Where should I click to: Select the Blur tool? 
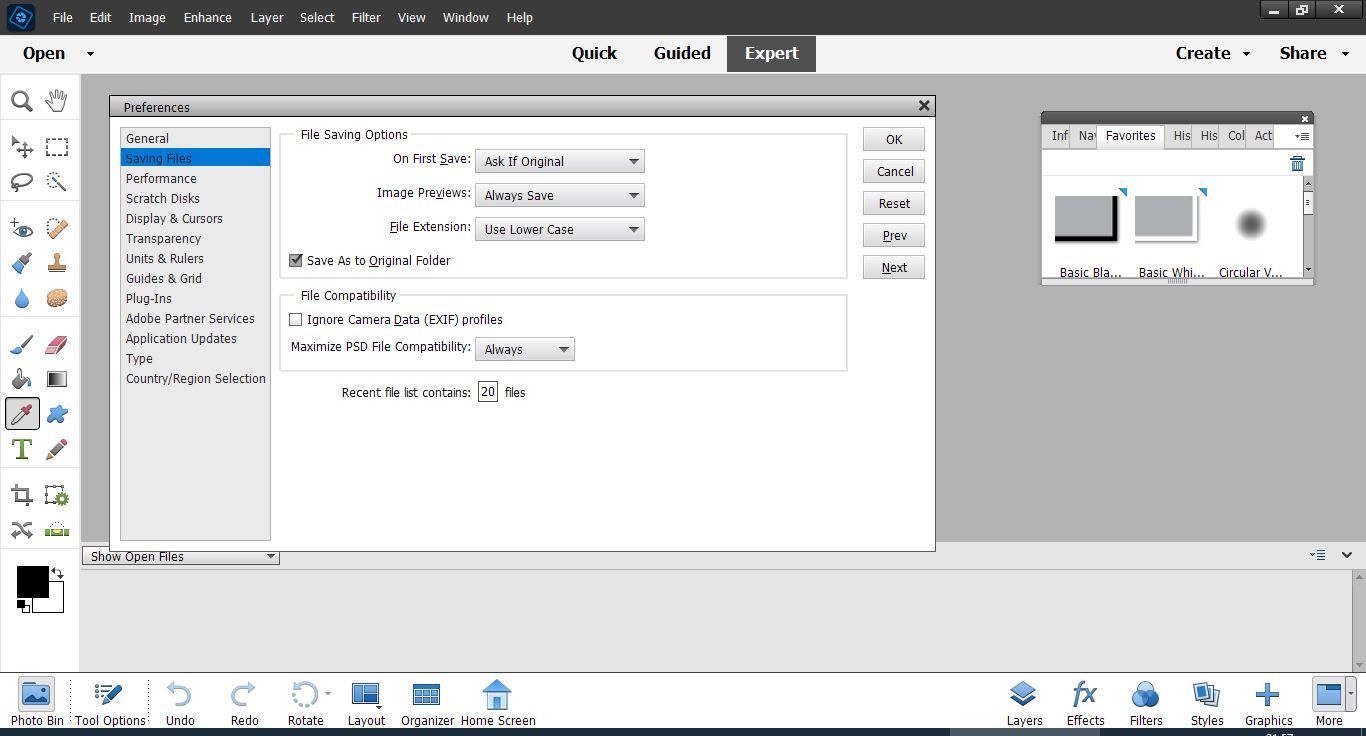pyautogui.click(x=22, y=298)
